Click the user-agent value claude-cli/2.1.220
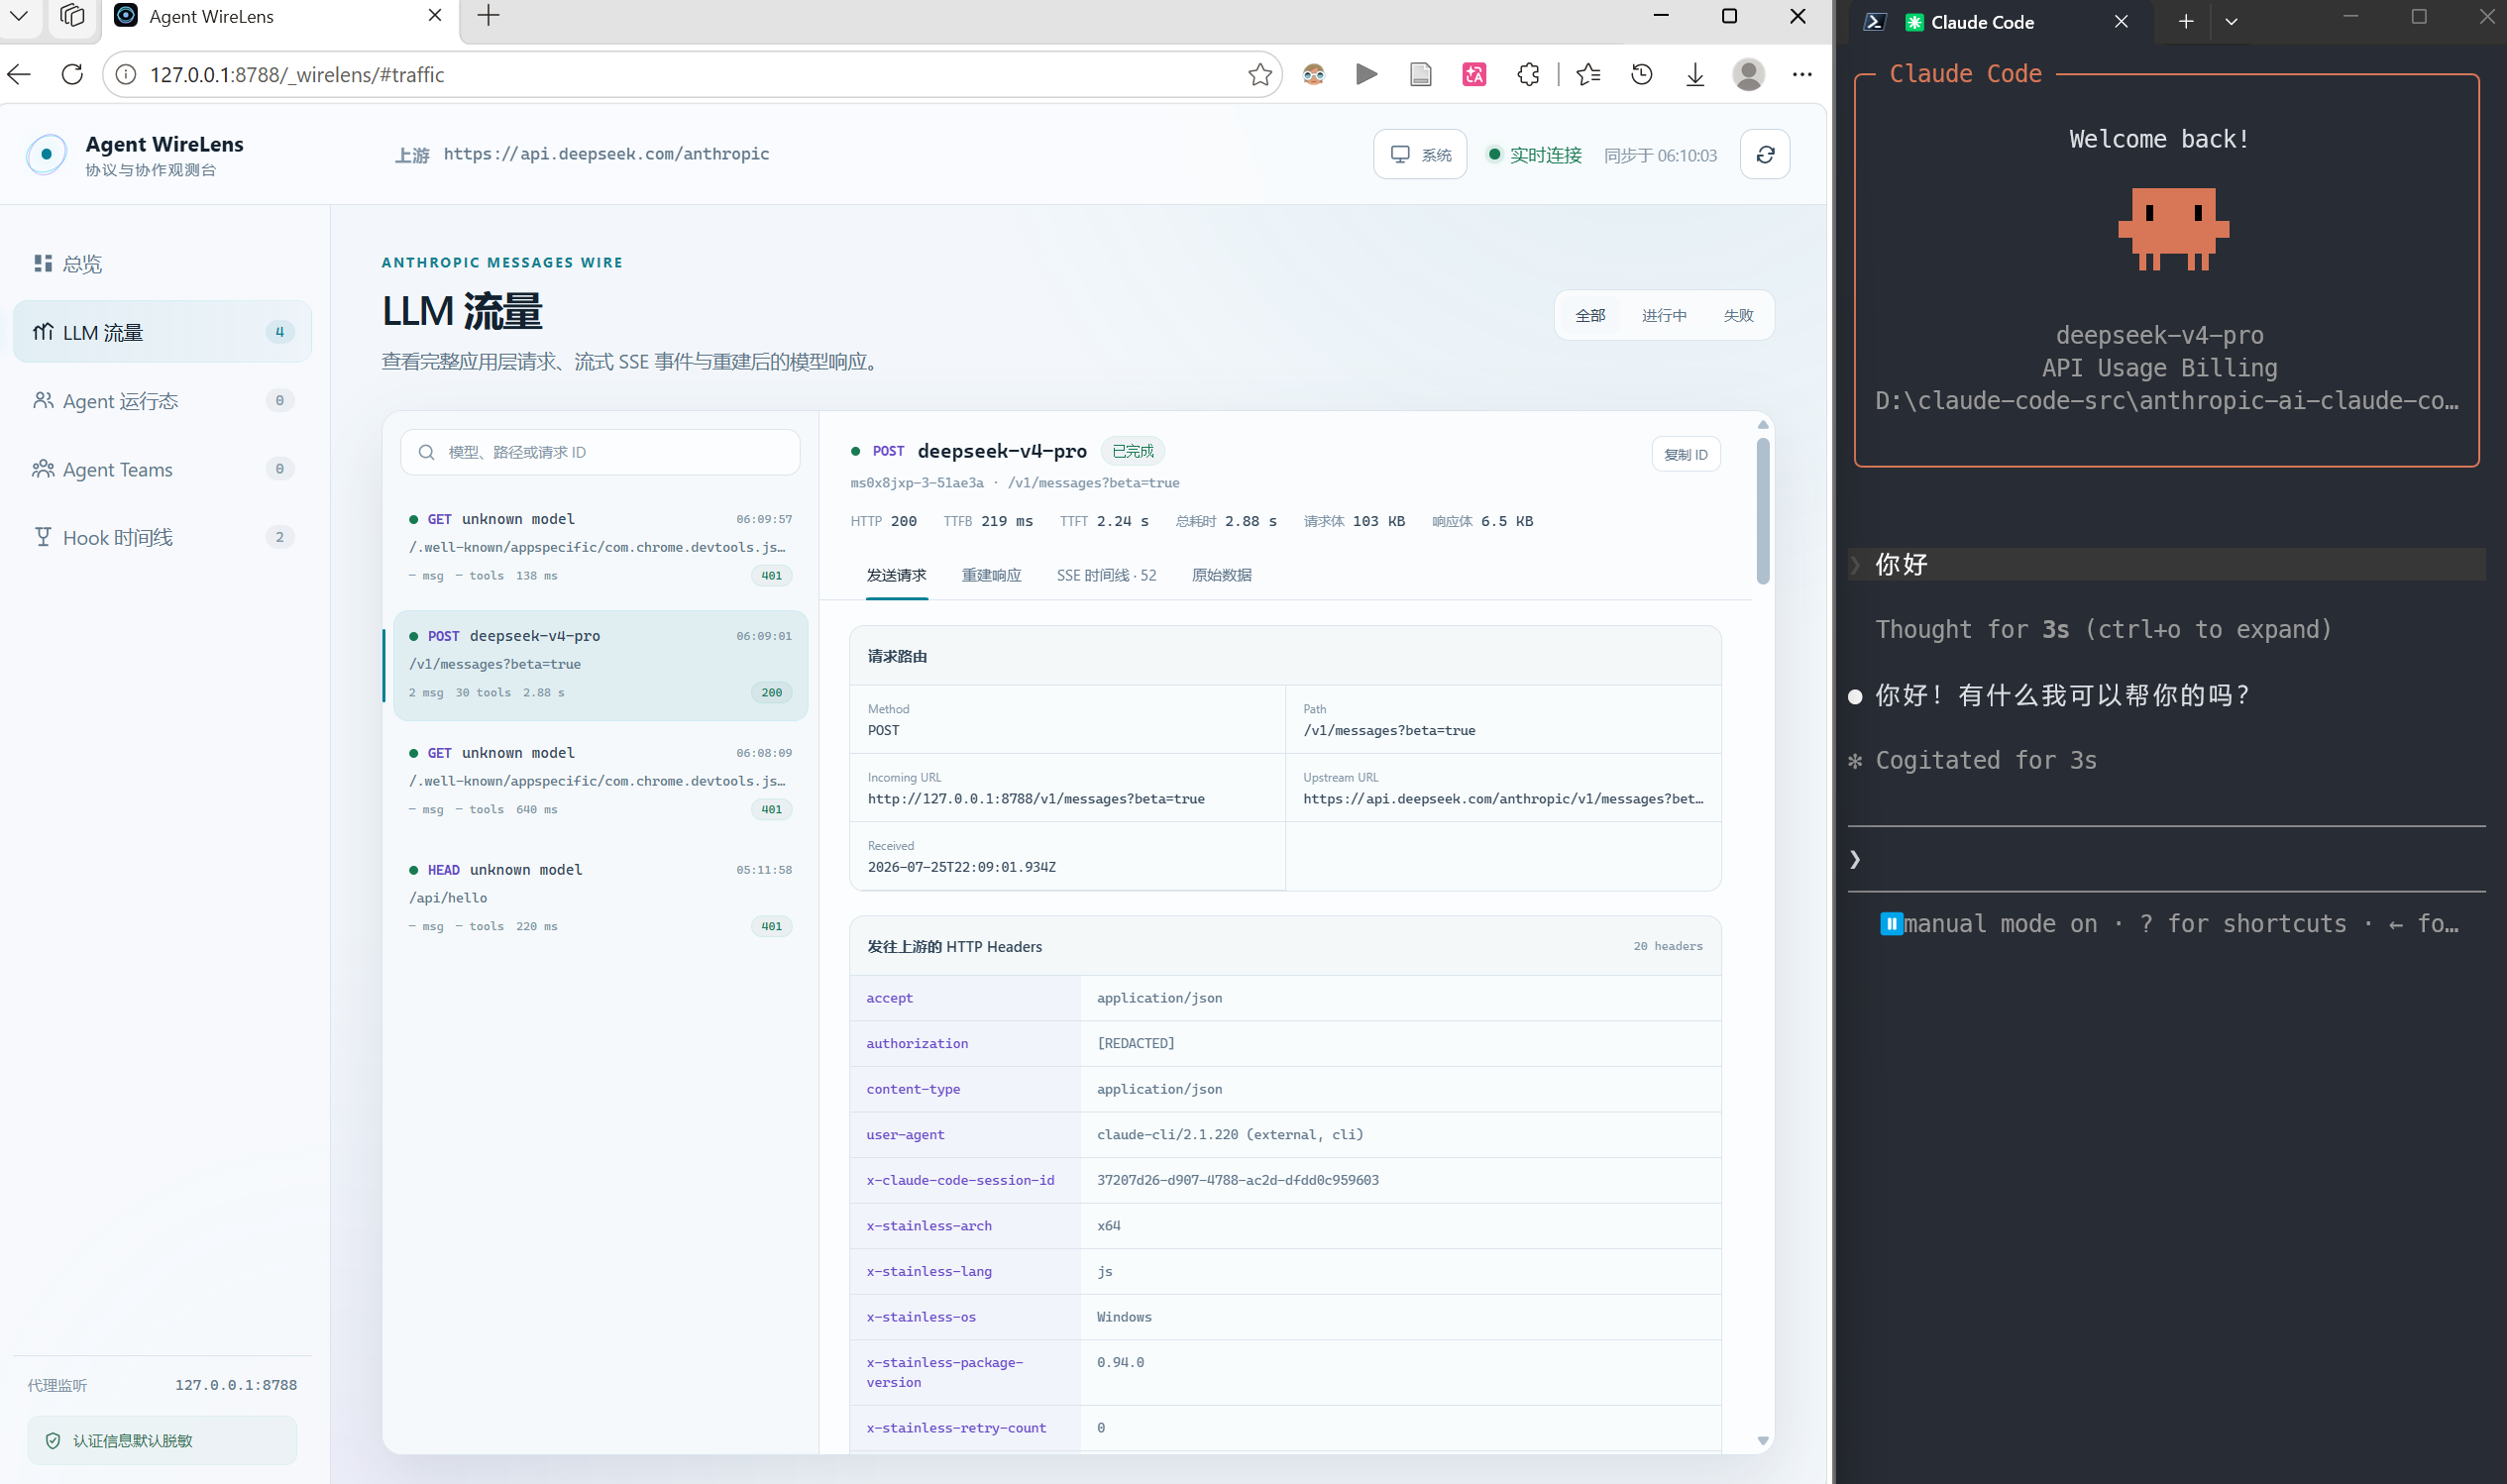 pyautogui.click(x=1230, y=1134)
